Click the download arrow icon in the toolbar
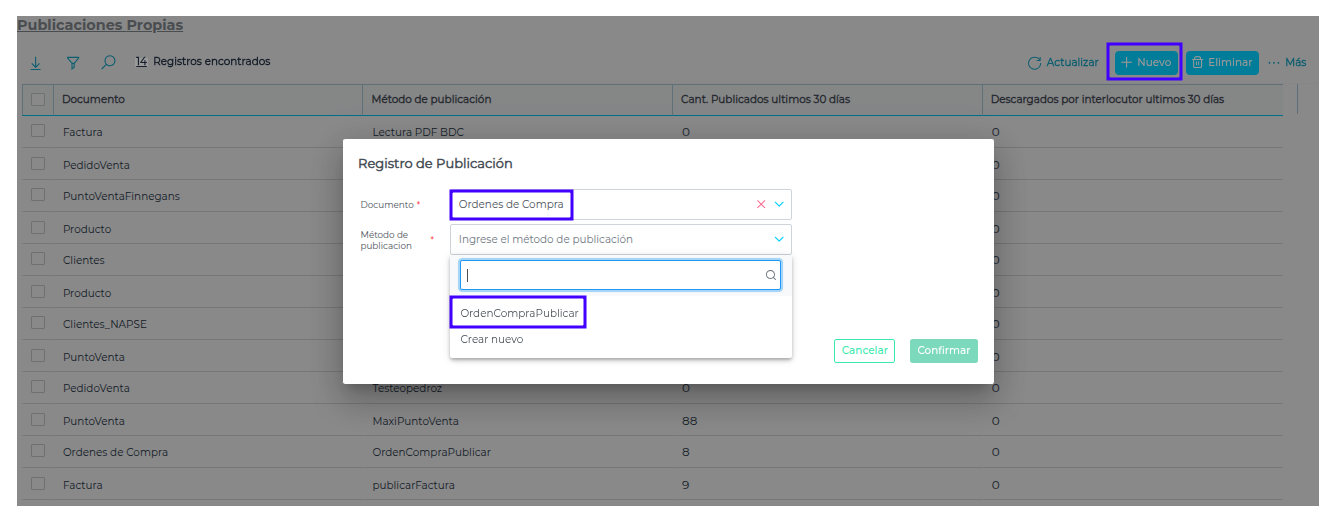The height and width of the screenshot is (520, 1334). (x=35, y=62)
